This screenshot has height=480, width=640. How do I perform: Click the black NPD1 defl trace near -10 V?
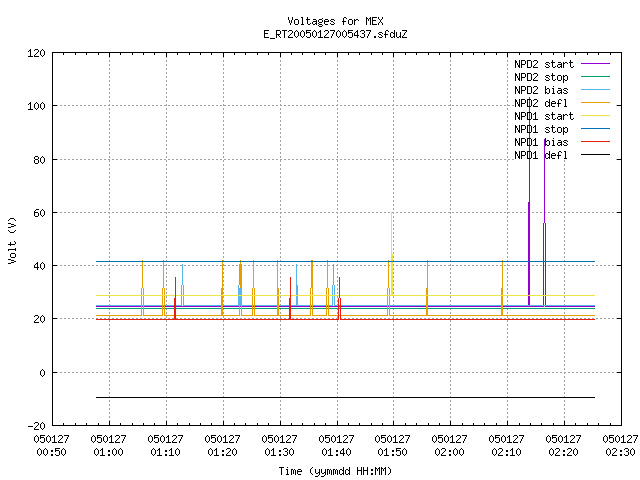[345, 397]
